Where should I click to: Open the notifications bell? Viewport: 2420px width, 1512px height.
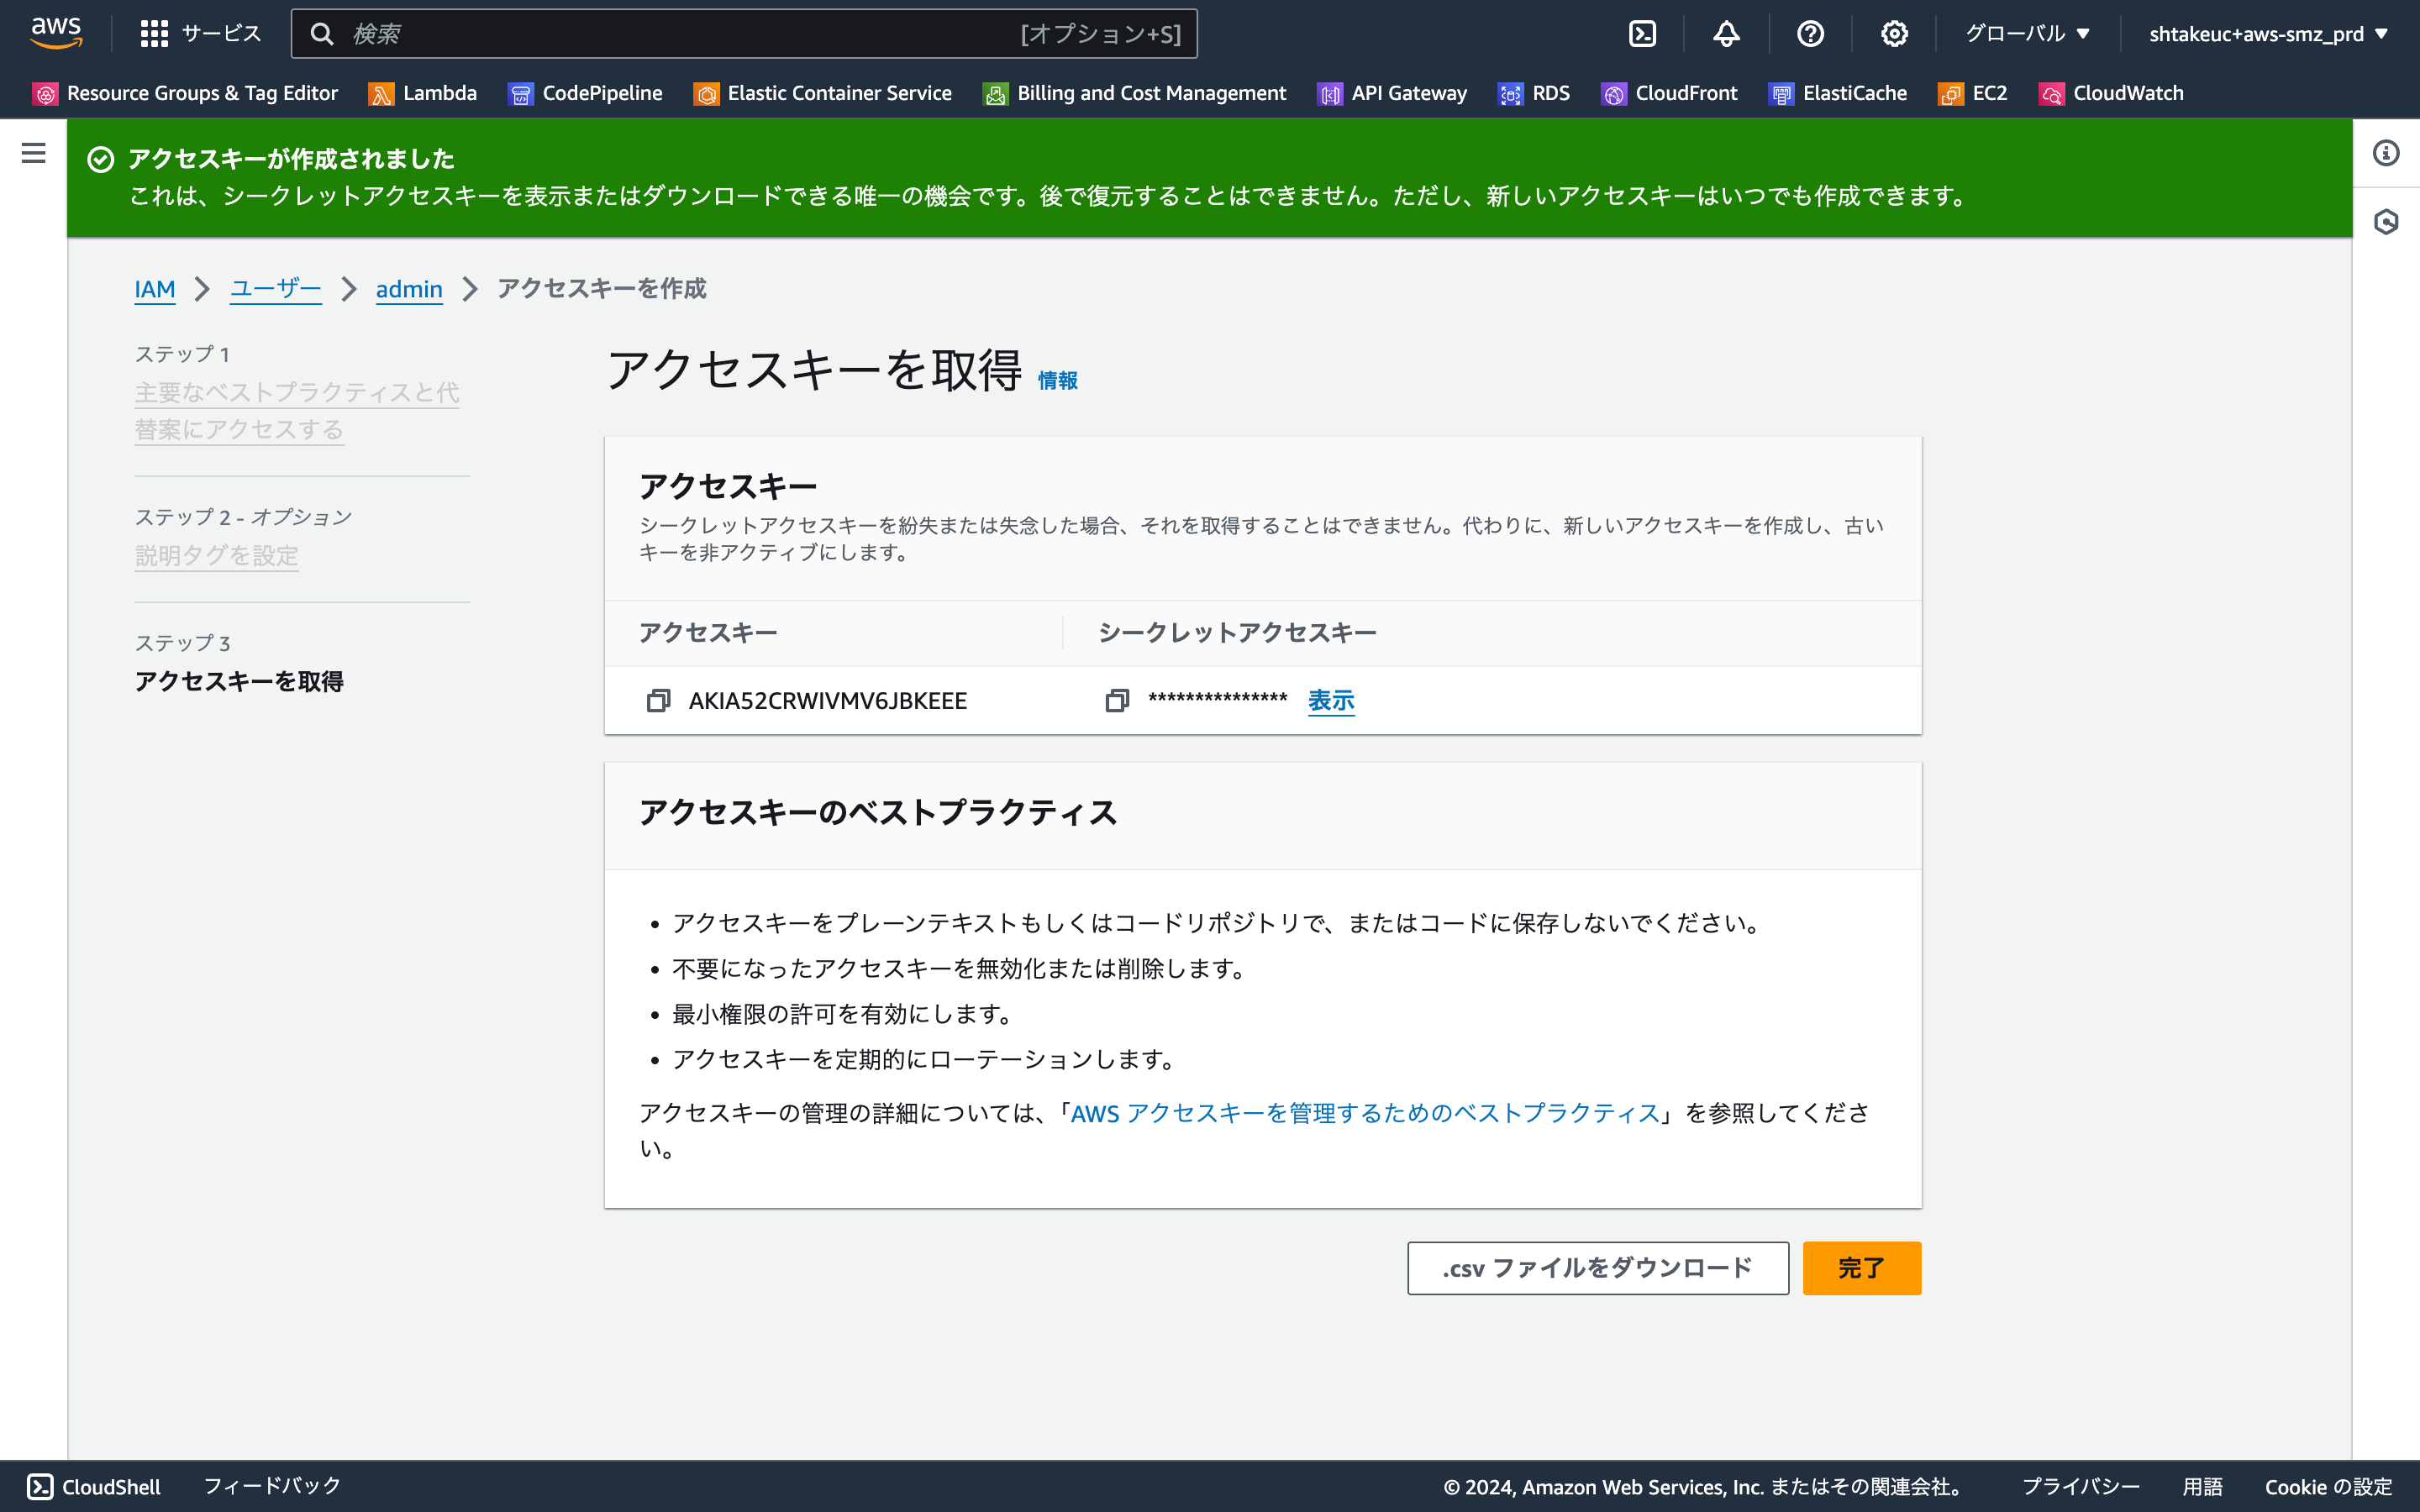coord(1726,34)
